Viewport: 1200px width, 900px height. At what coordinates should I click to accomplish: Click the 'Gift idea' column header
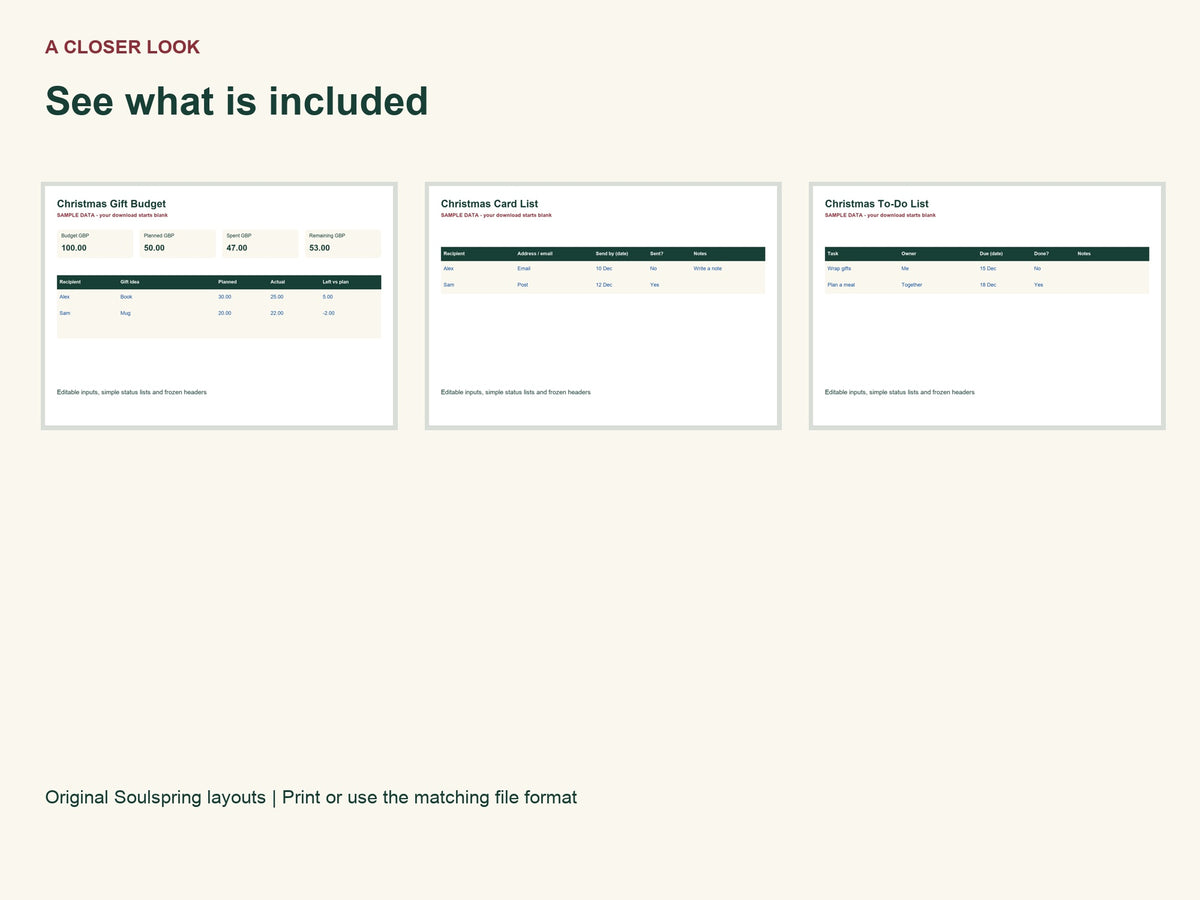(130, 282)
